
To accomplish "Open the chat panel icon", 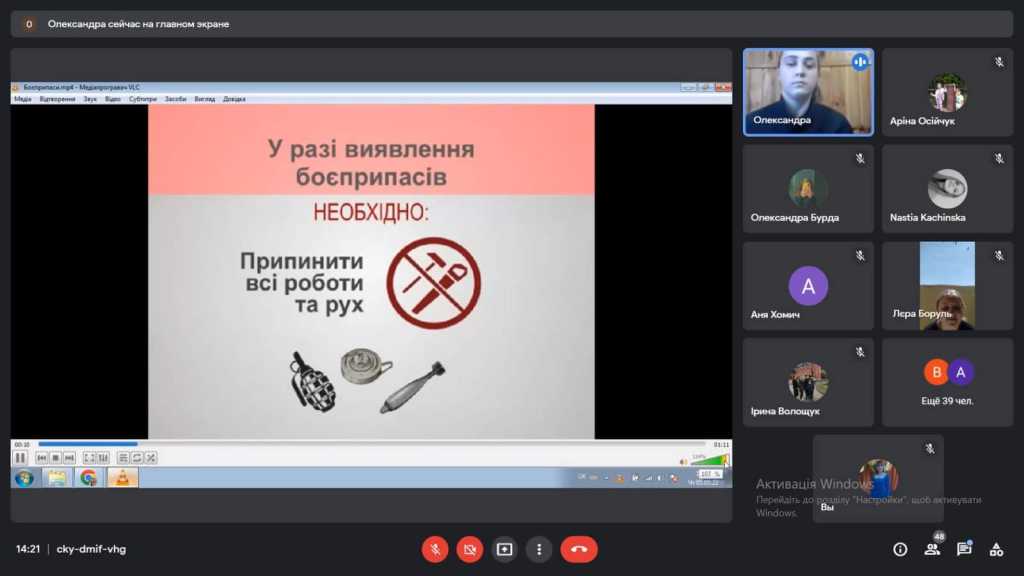I will point(964,549).
